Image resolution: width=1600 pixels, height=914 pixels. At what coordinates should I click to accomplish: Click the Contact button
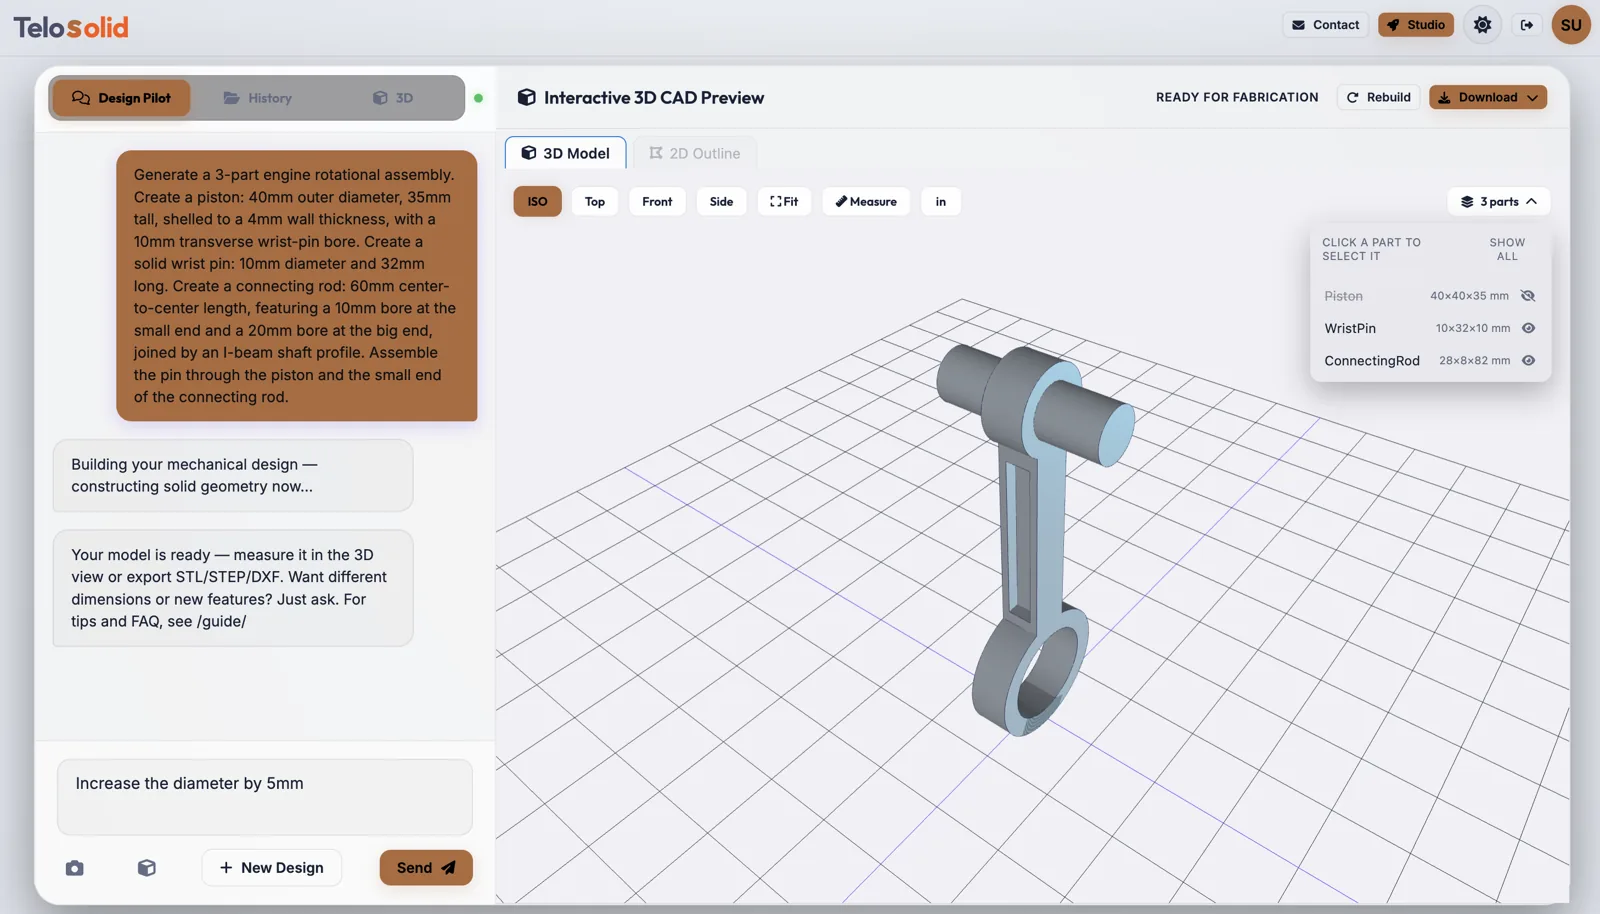point(1326,25)
